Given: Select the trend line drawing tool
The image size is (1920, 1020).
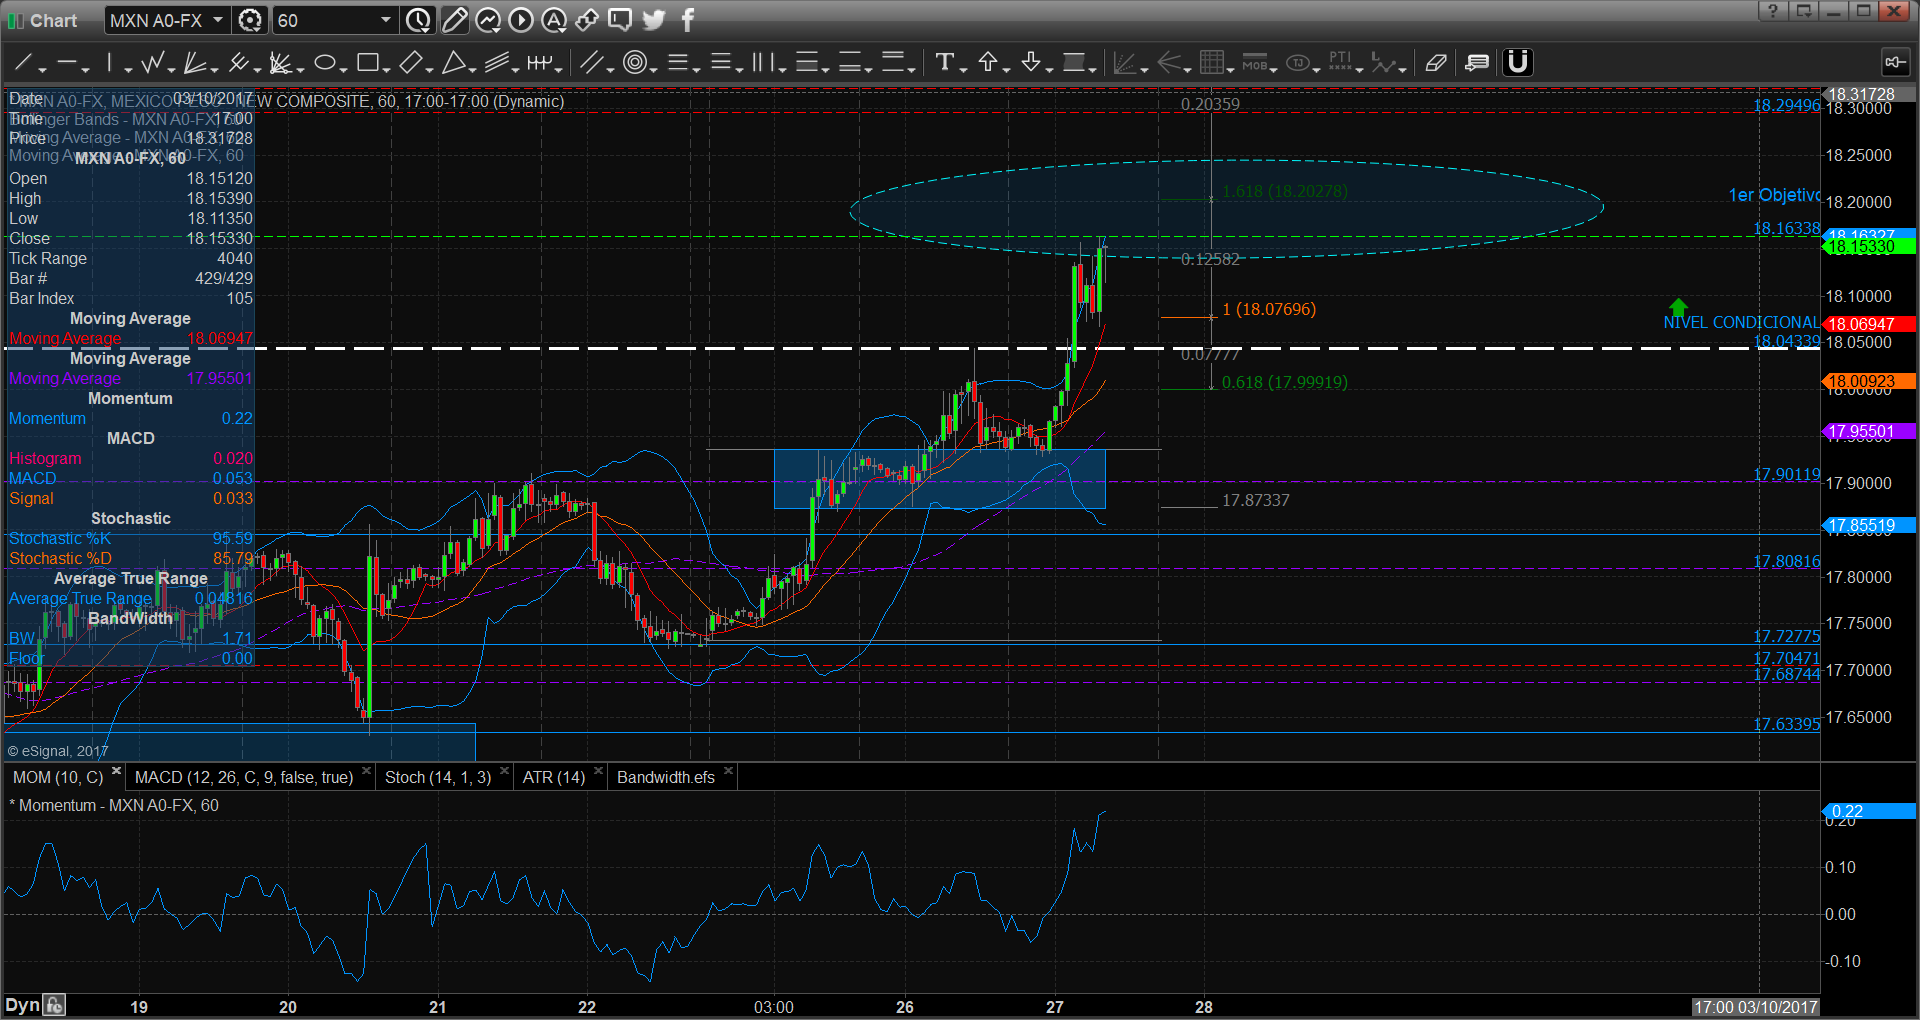Looking at the screenshot, I should (23, 63).
